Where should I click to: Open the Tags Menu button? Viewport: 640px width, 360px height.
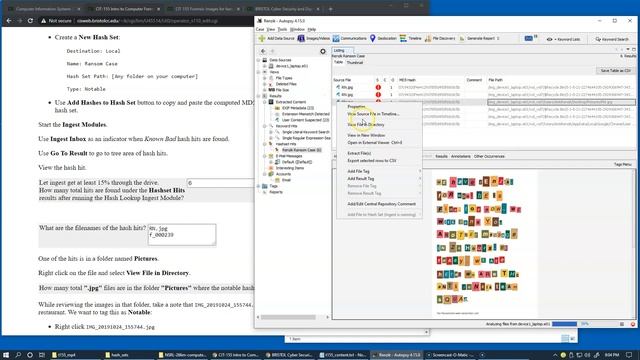(x=623, y=164)
